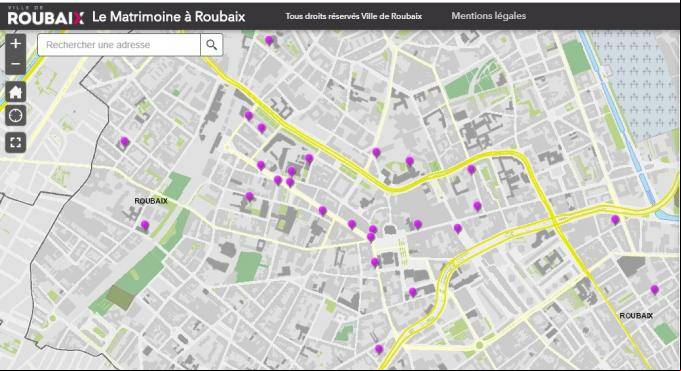The width and height of the screenshot is (681, 371).
Task: Open purple marker beside city boundary line
Action: [124, 142]
